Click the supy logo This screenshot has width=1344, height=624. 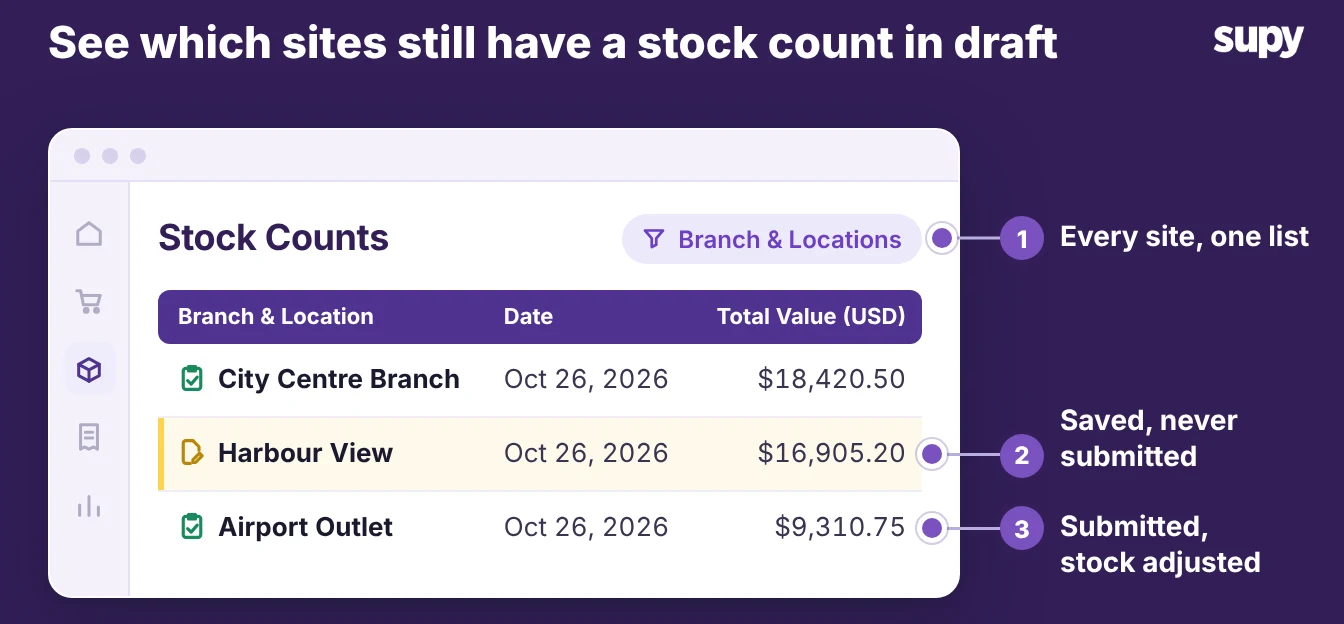coord(1258,40)
